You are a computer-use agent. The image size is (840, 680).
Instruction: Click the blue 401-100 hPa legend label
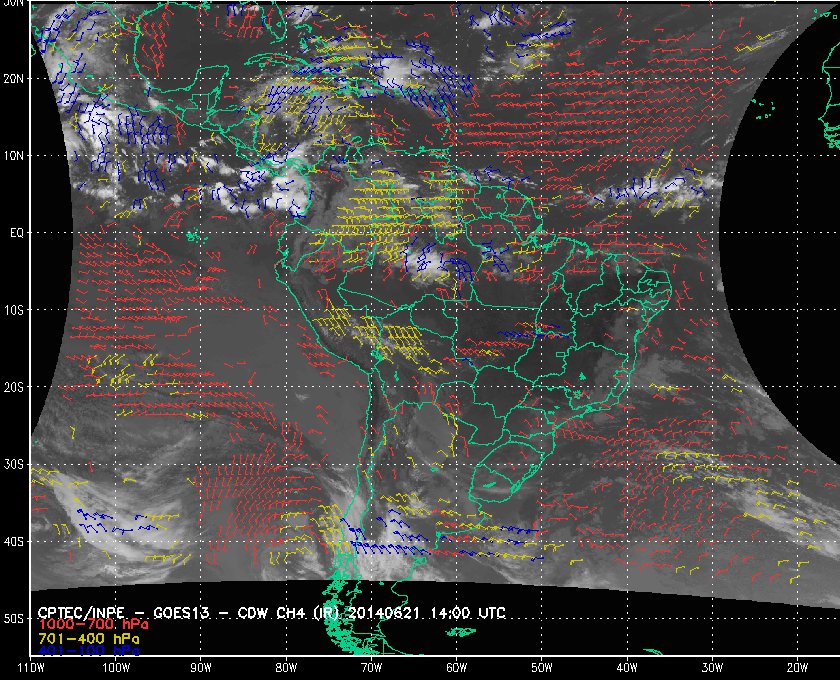click(x=89, y=651)
